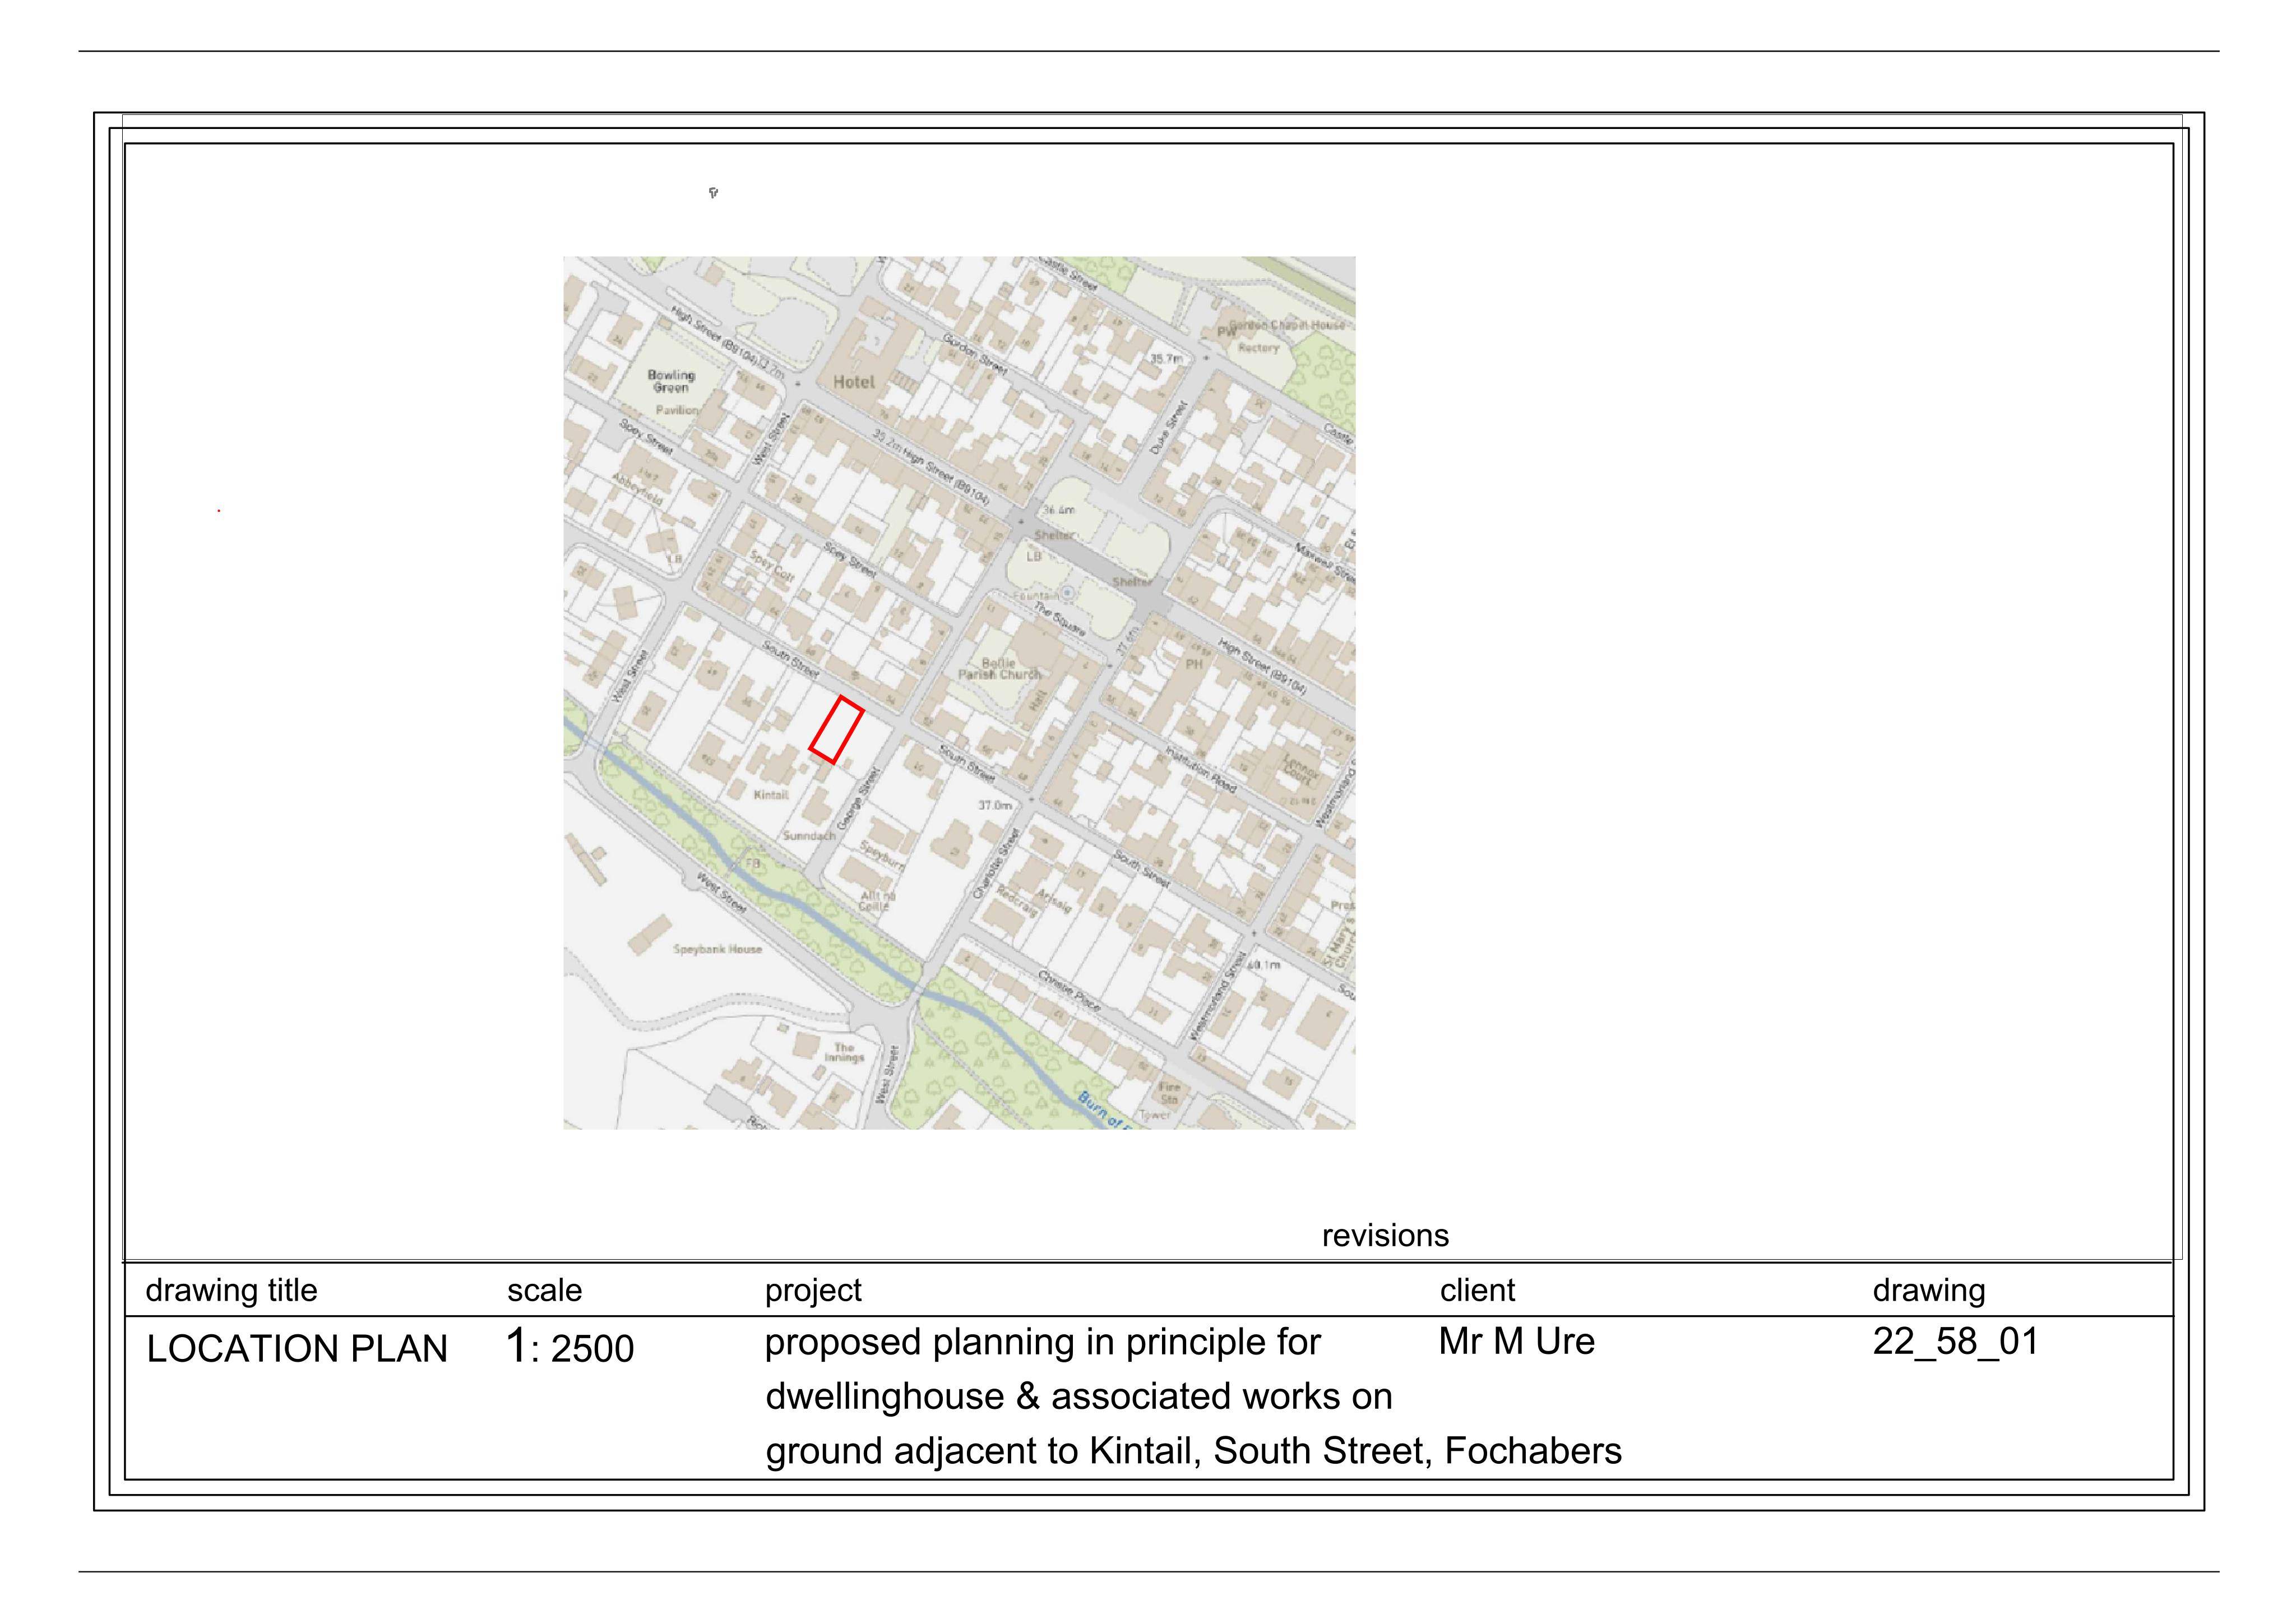Screen dimensions: 2296x1623
Task: Click the "Abbeyfield" map label
Action: (638, 489)
